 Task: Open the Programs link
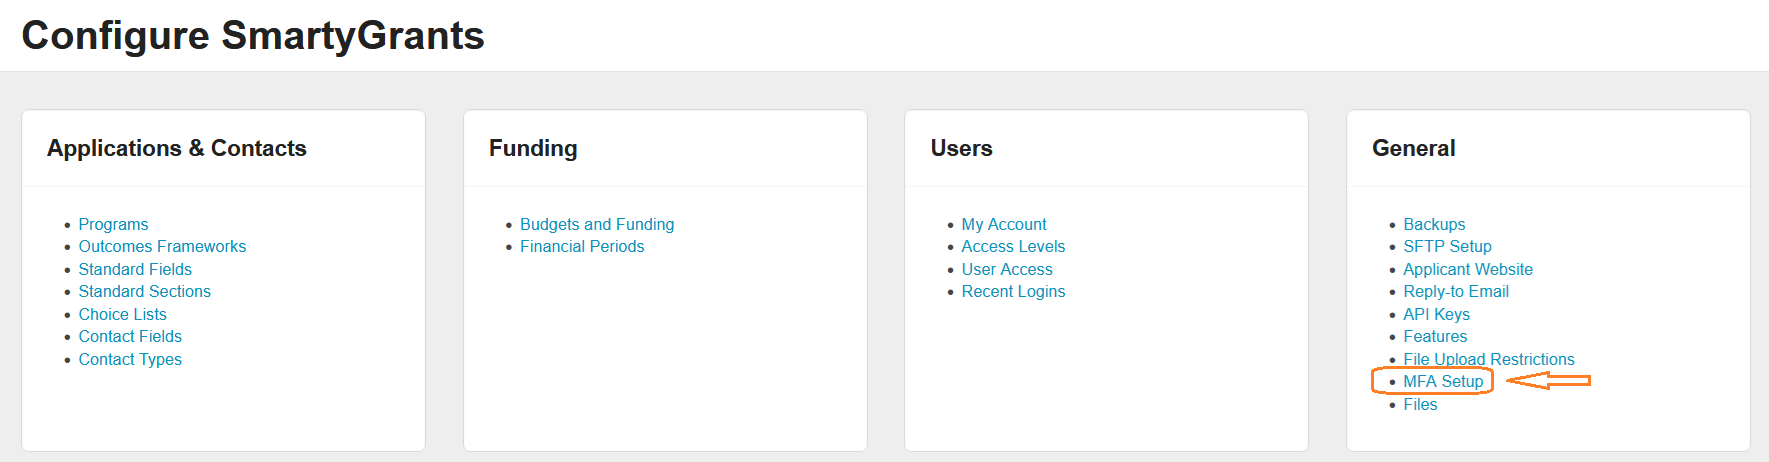(x=113, y=224)
